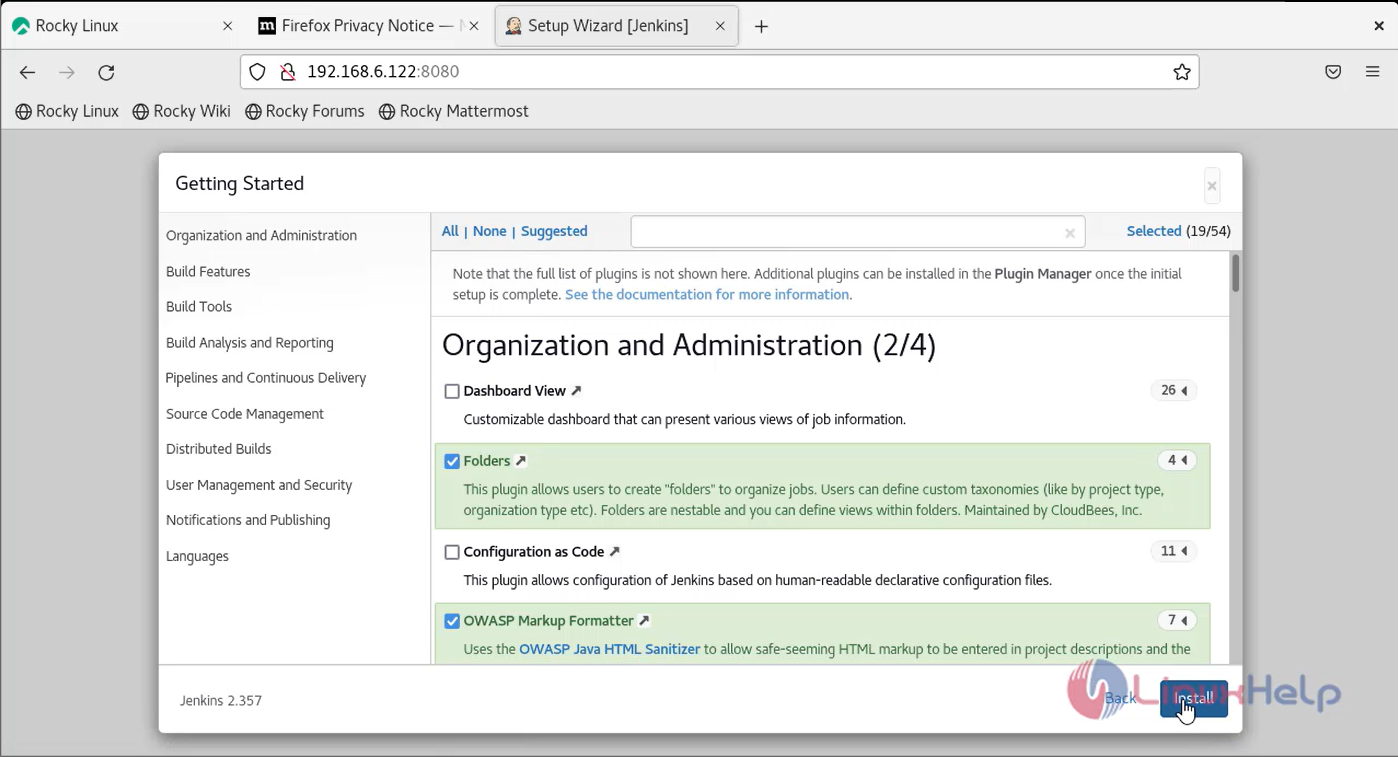This screenshot has width=1398, height=757.
Task: Clear the plugin search field
Action: tap(1069, 233)
